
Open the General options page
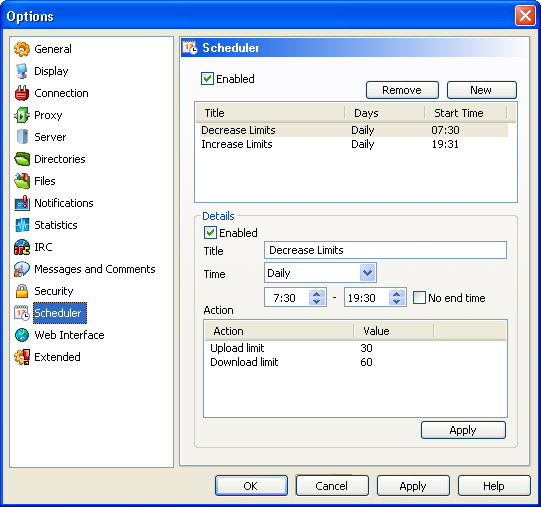pos(53,49)
